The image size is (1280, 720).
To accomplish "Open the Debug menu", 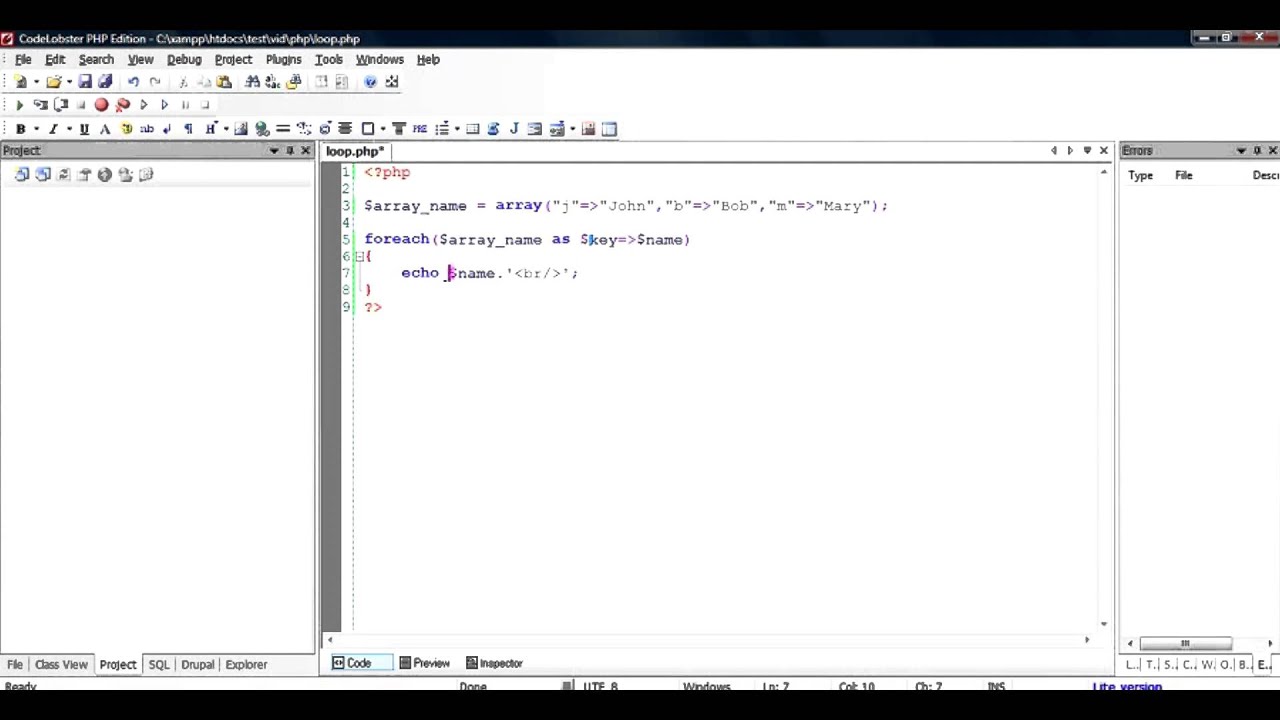I will [184, 60].
